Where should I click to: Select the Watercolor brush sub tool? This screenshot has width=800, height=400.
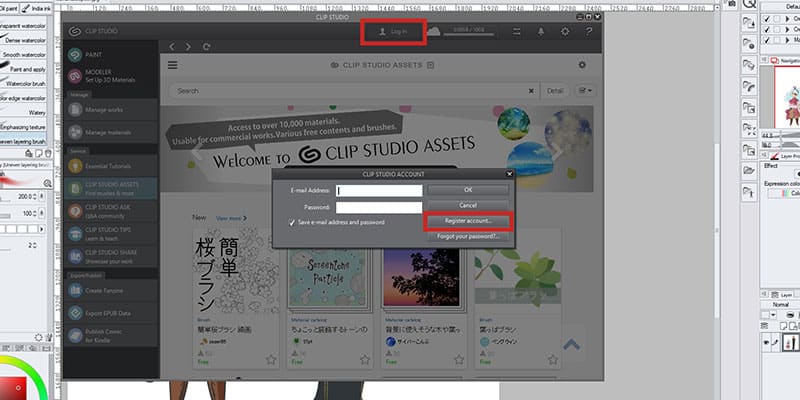(x=23, y=83)
